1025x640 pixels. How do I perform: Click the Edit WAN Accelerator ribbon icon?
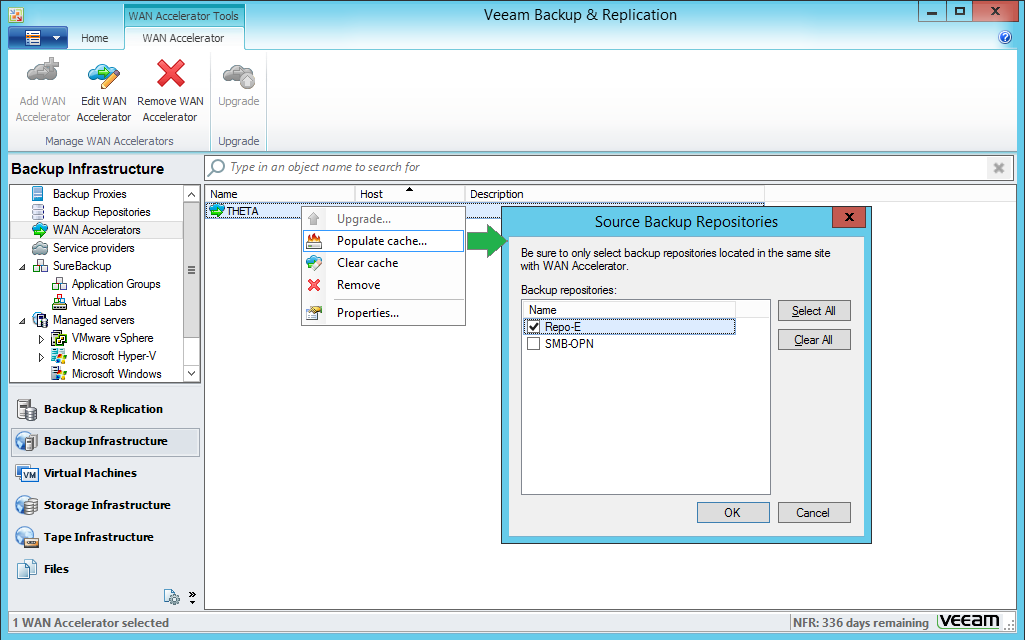pyautogui.click(x=104, y=74)
